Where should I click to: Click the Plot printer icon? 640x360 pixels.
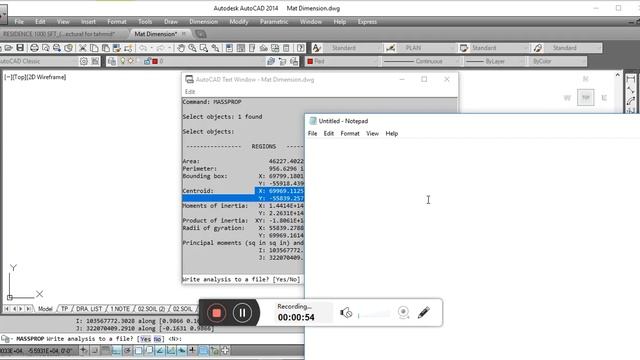[x=34, y=48]
